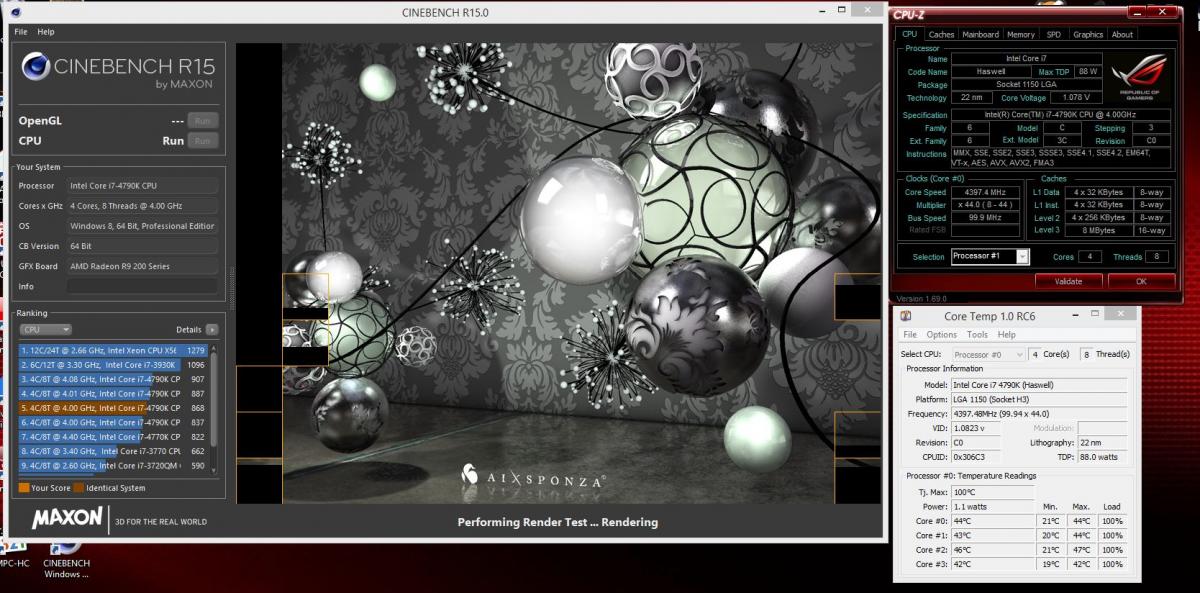This screenshot has height=593, width=1200.
Task: Switch to the SPD tab in CPU-Z
Action: point(1053,34)
